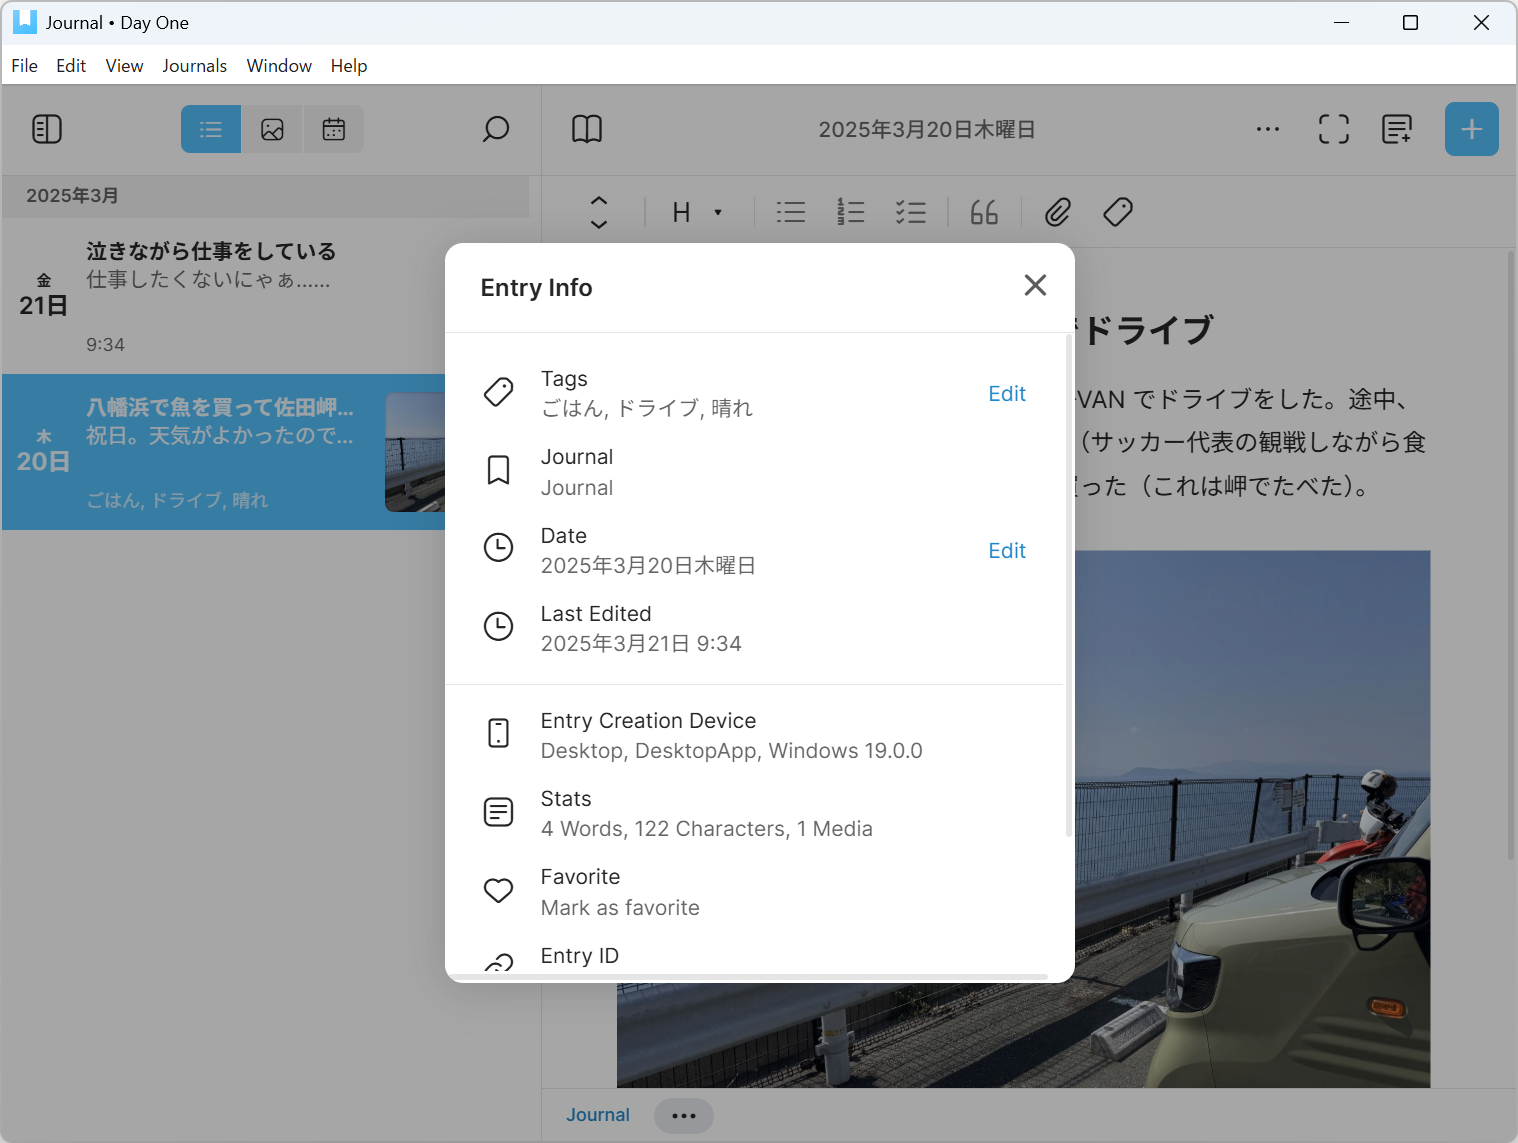1518x1143 pixels.
Task: Enter fullscreen editing mode
Action: [1334, 129]
